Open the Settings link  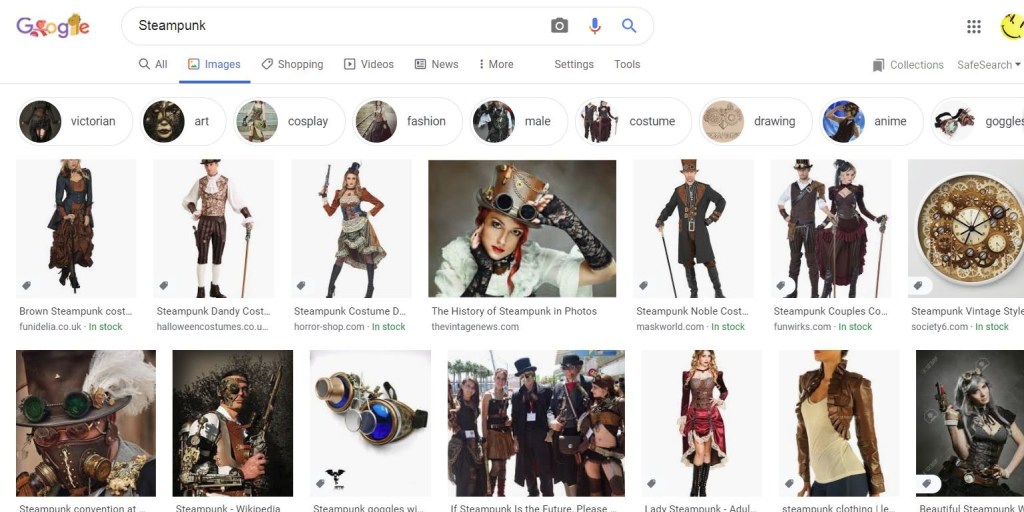pos(574,64)
